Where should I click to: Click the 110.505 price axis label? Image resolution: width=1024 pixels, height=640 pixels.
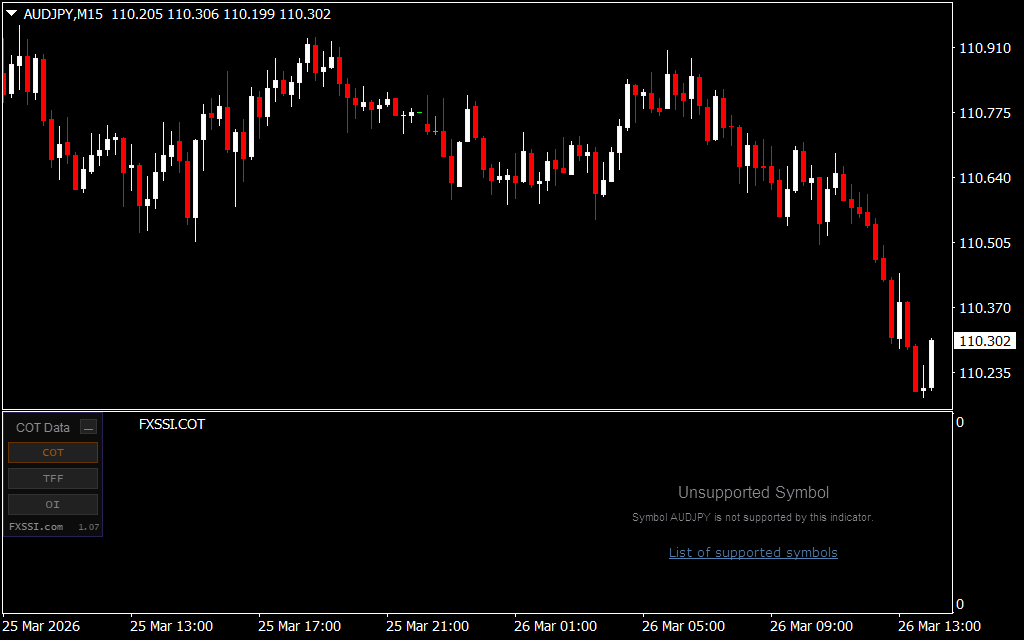click(x=984, y=243)
